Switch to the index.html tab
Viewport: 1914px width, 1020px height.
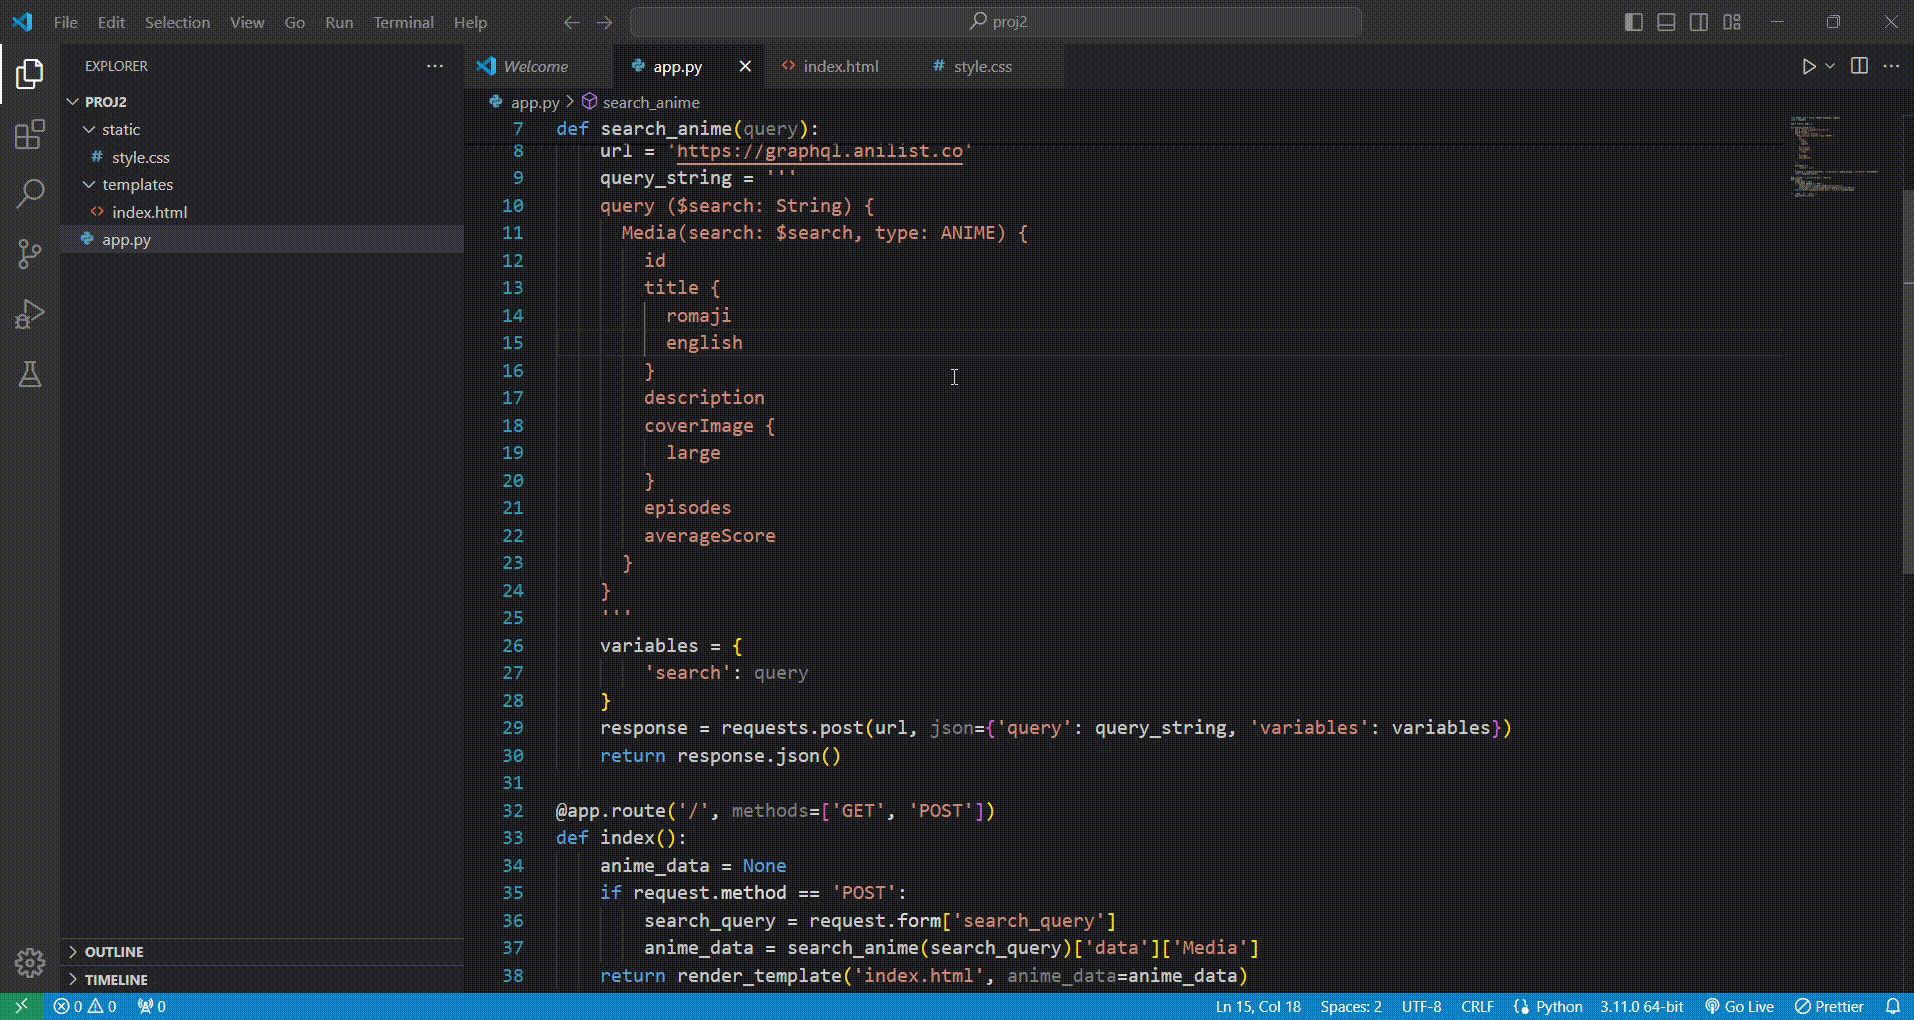click(x=840, y=66)
